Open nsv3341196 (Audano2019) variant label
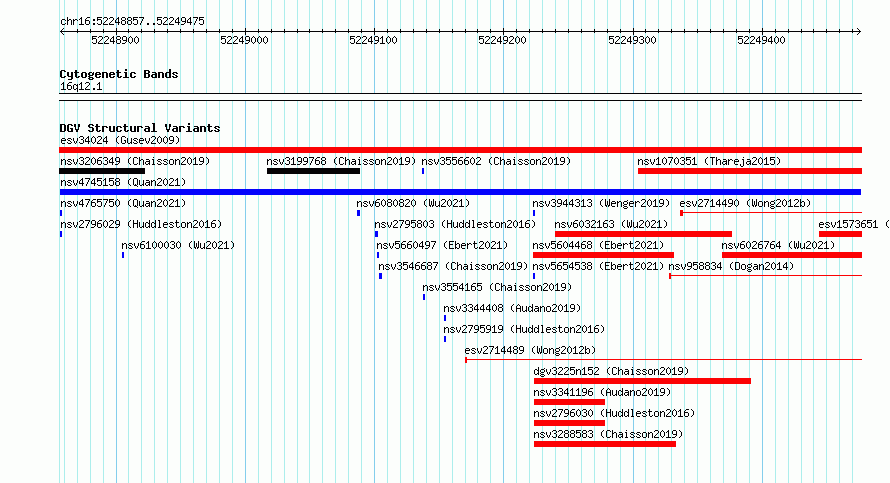The image size is (890, 483). [x=602, y=392]
